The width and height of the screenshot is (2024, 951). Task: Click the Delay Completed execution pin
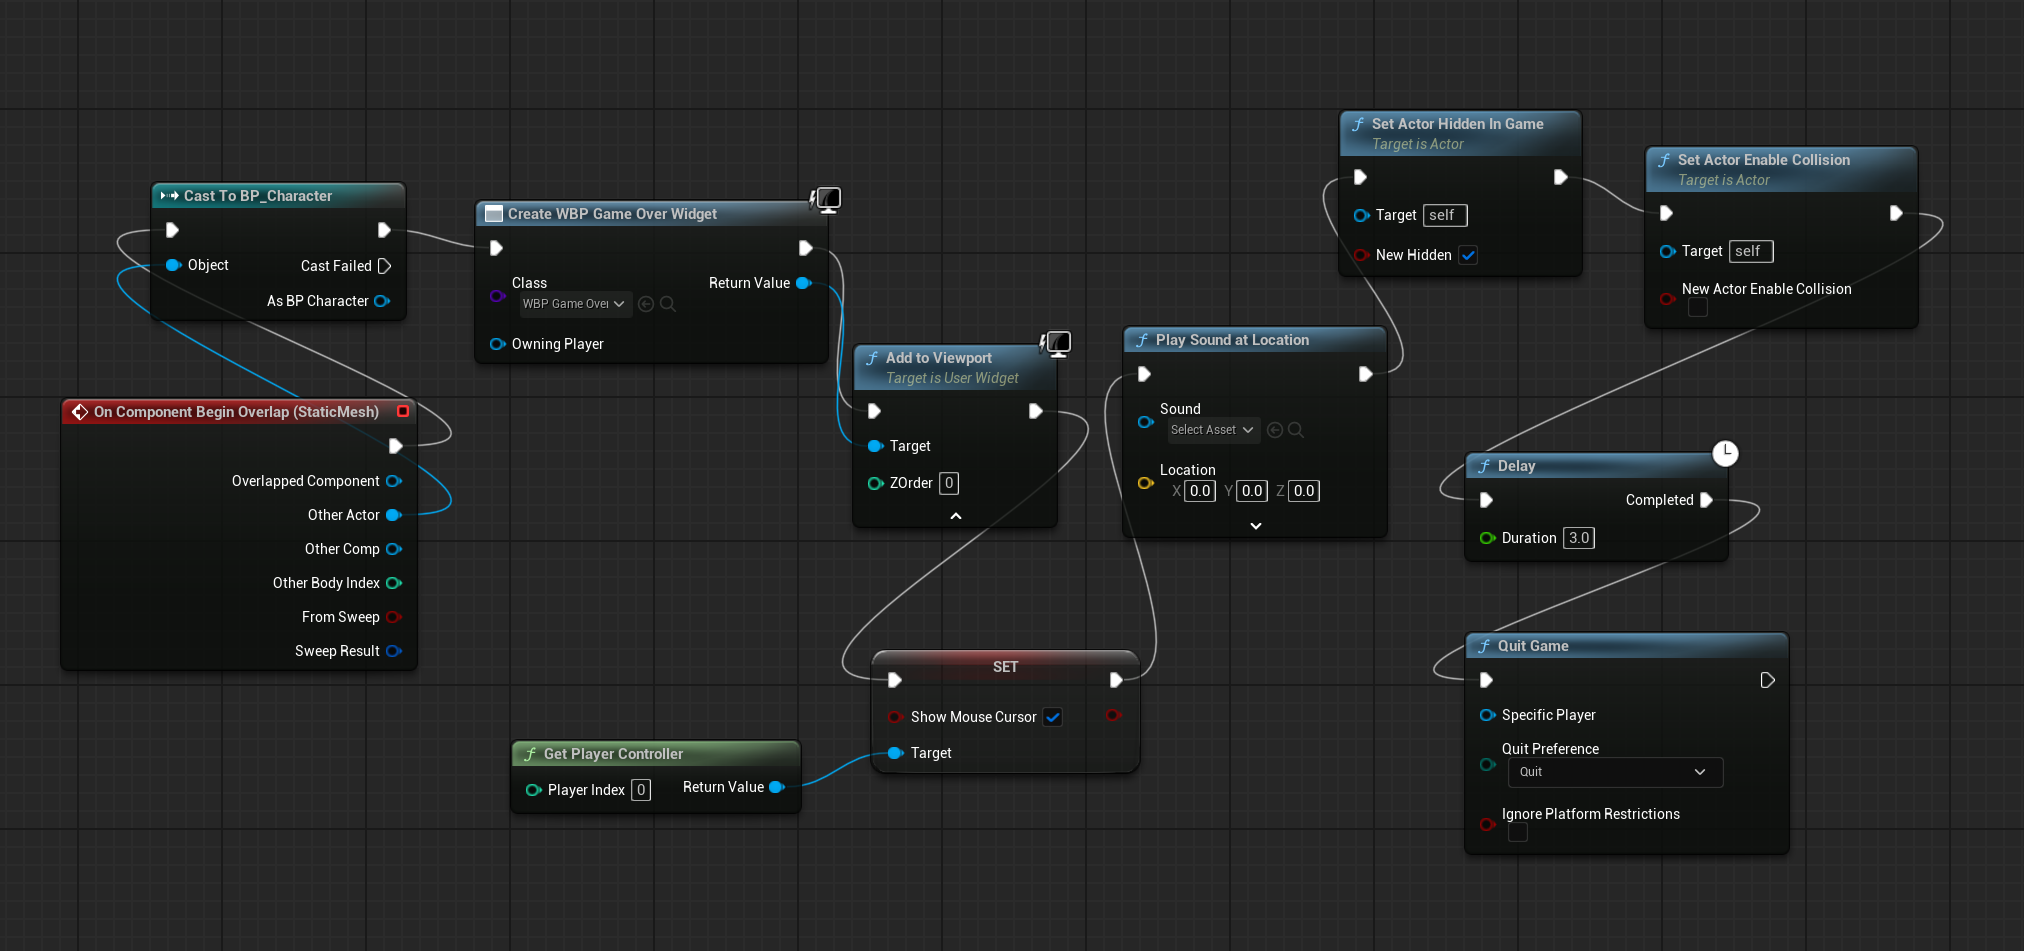(x=1706, y=500)
